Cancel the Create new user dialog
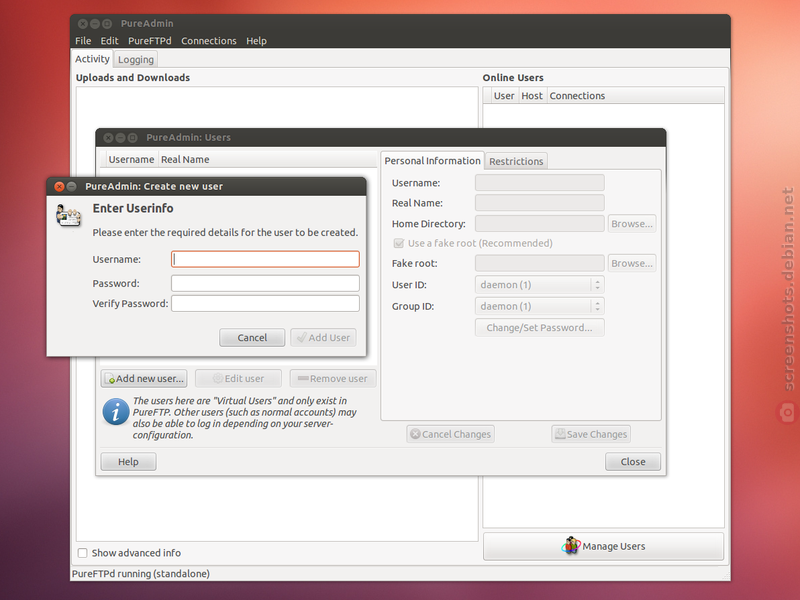The height and width of the screenshot is (600, 800). pyautogui.click(x=252, y=338)
